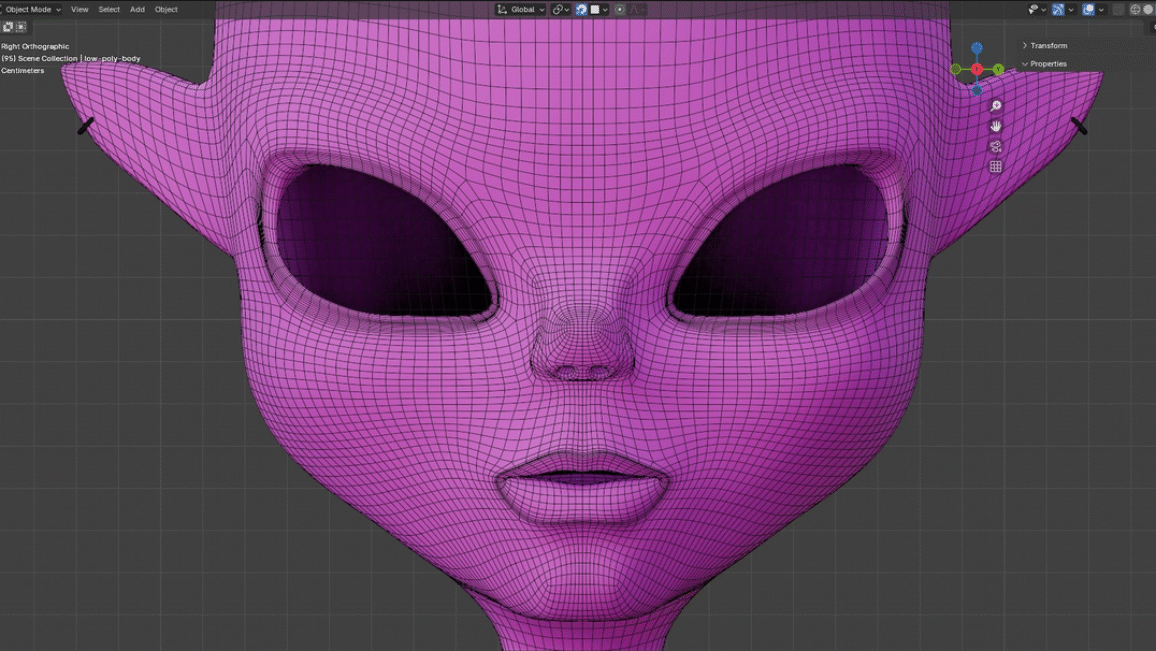Open the Add menu
The width and height of the screenshot is (1156, 651).
137,9
